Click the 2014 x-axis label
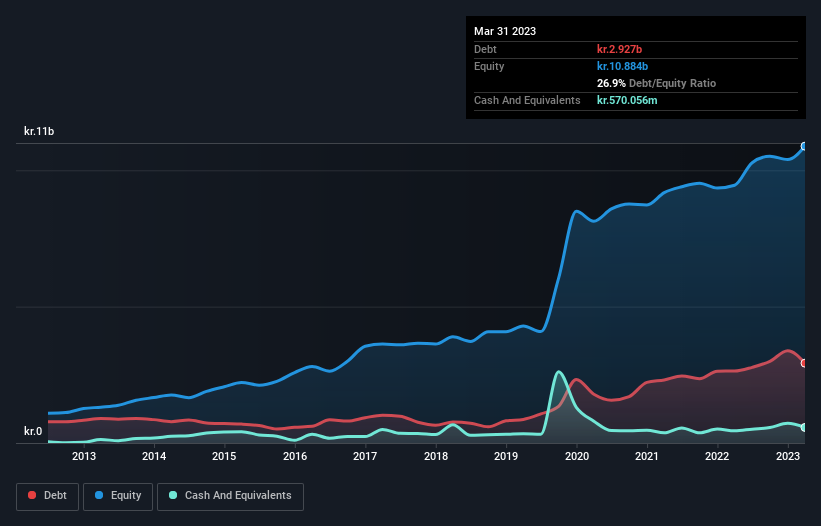The height and width of the screenshot is (526, 821). coord(154,456)
